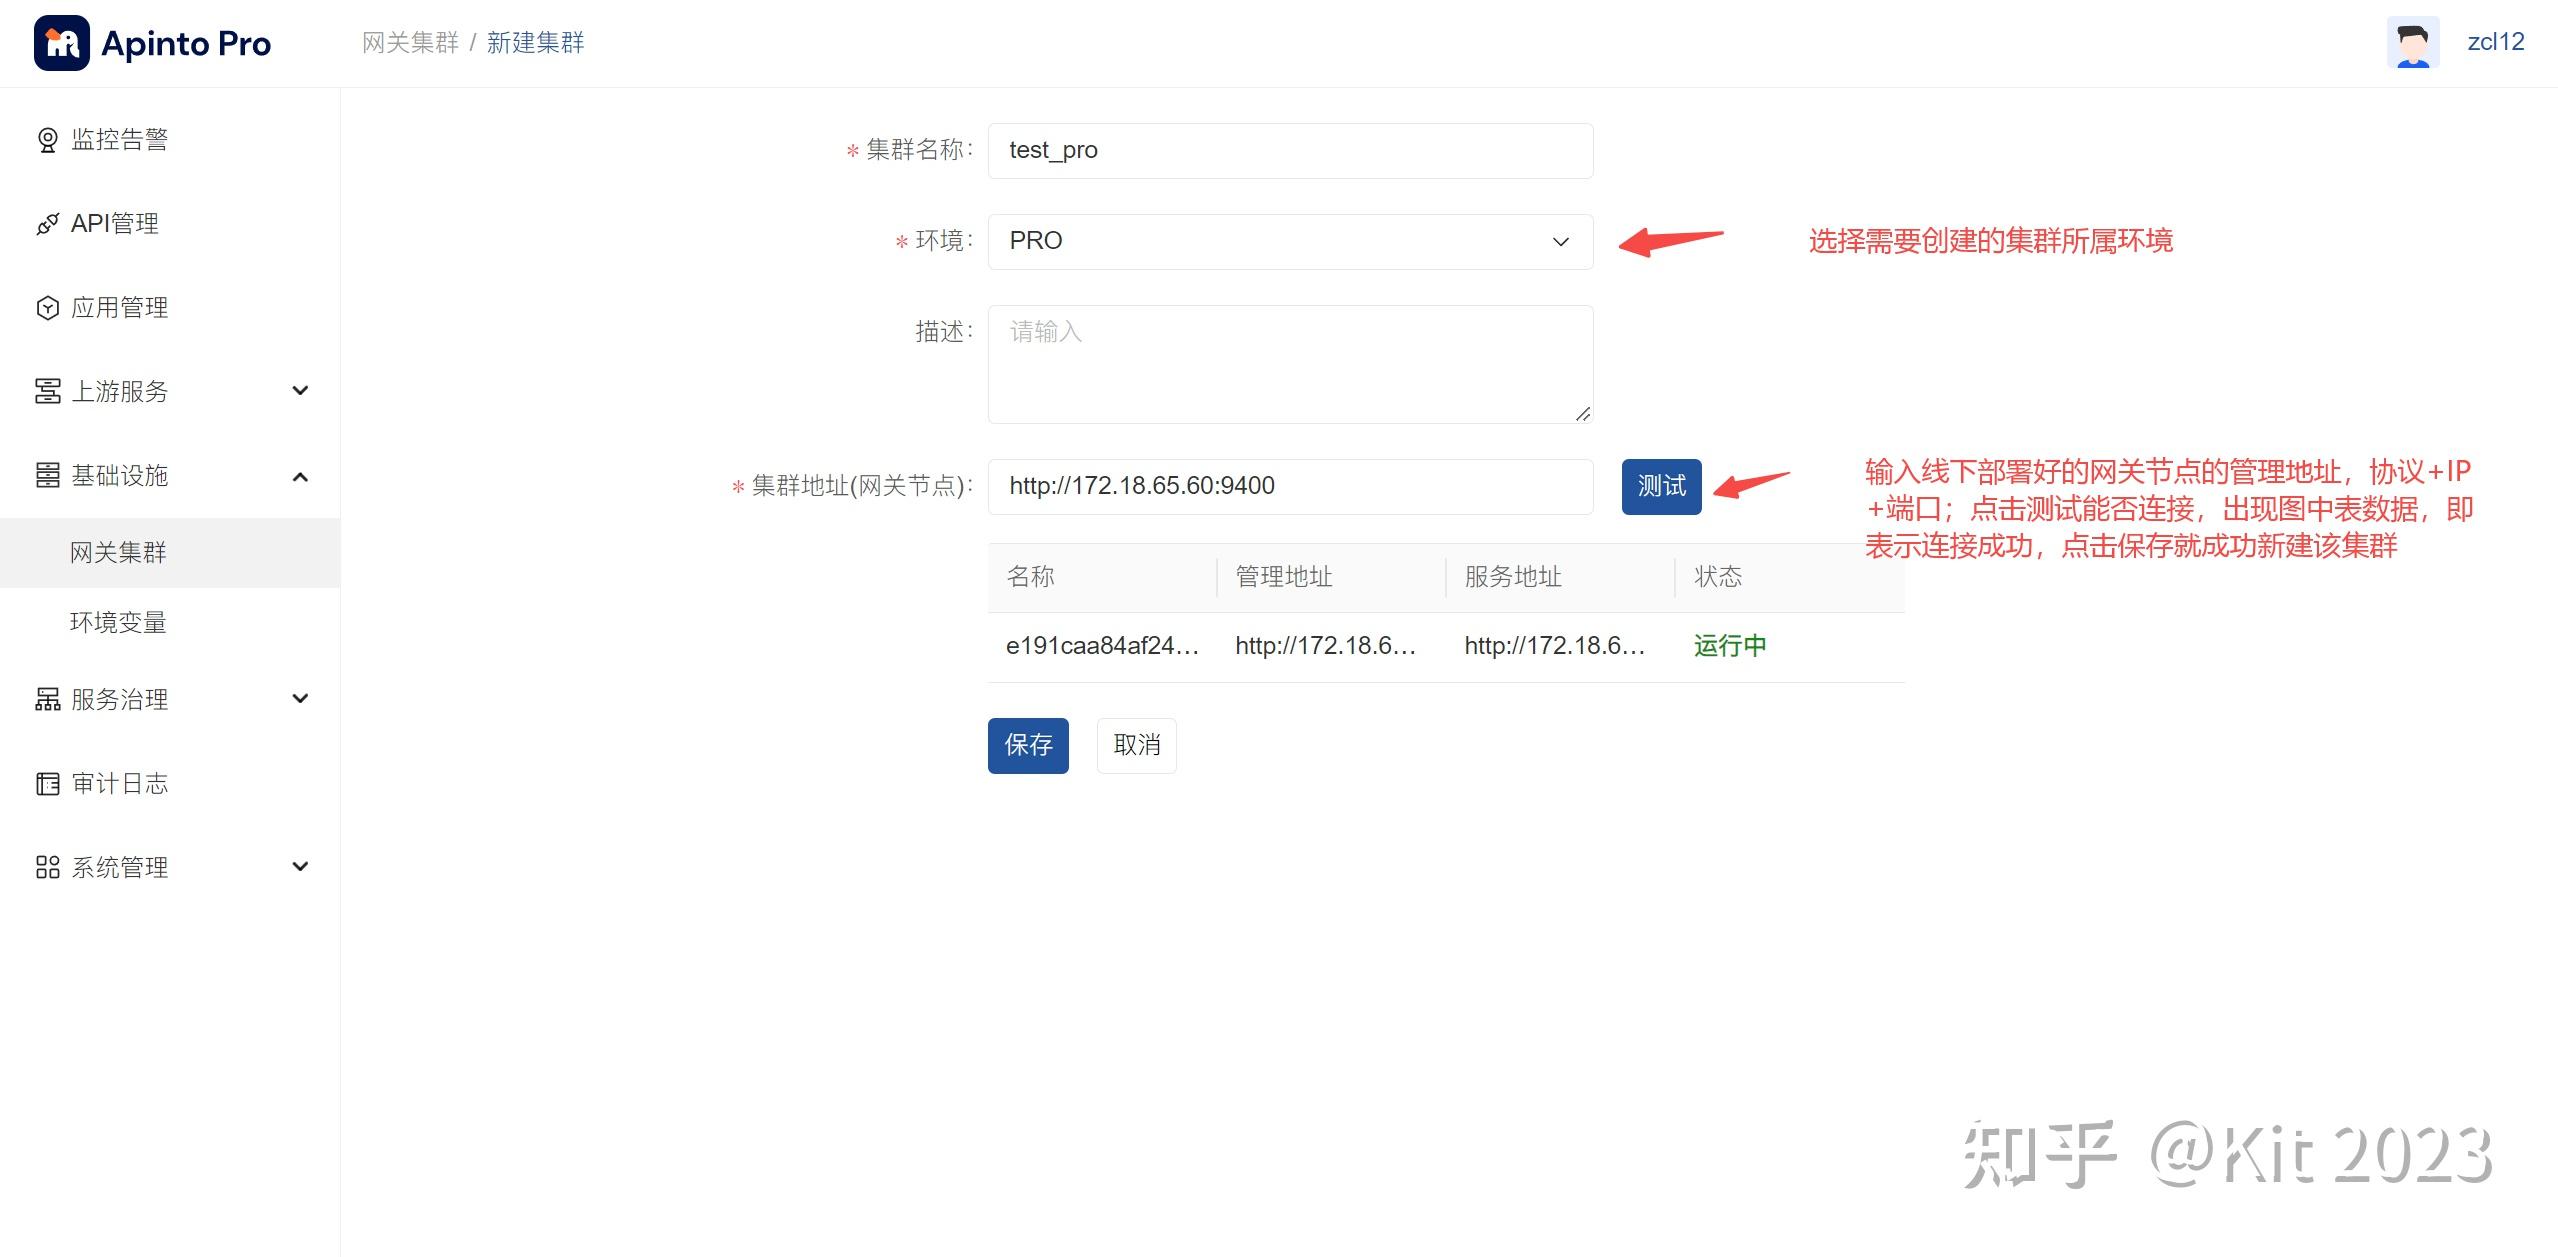The height and width of the screenshot is (1257, 2558).
Task: Click the 网关集群 breadcrumb link
Action: tap(410, 43)
